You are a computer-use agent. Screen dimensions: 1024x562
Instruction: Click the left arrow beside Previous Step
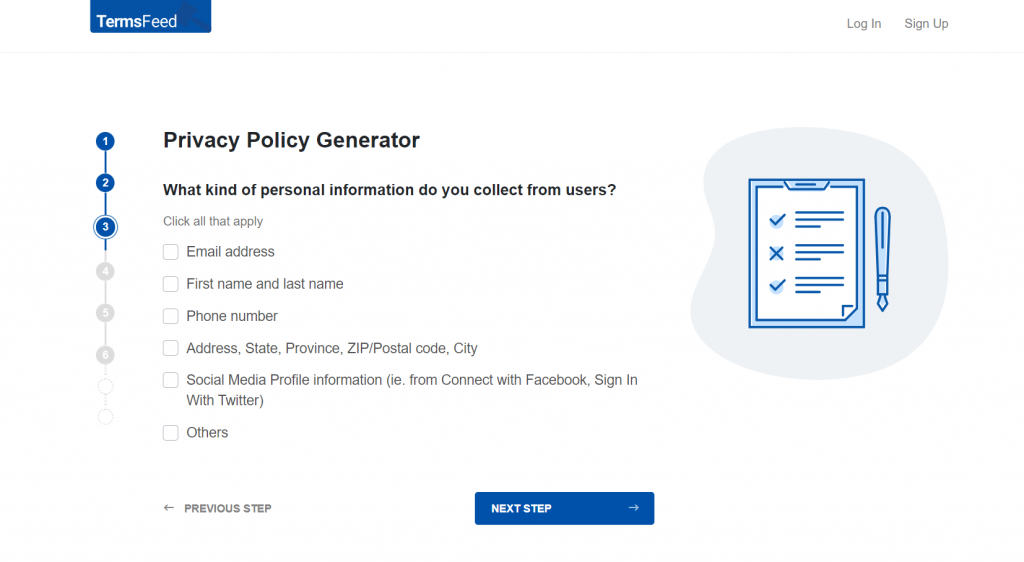coord(169,508)
